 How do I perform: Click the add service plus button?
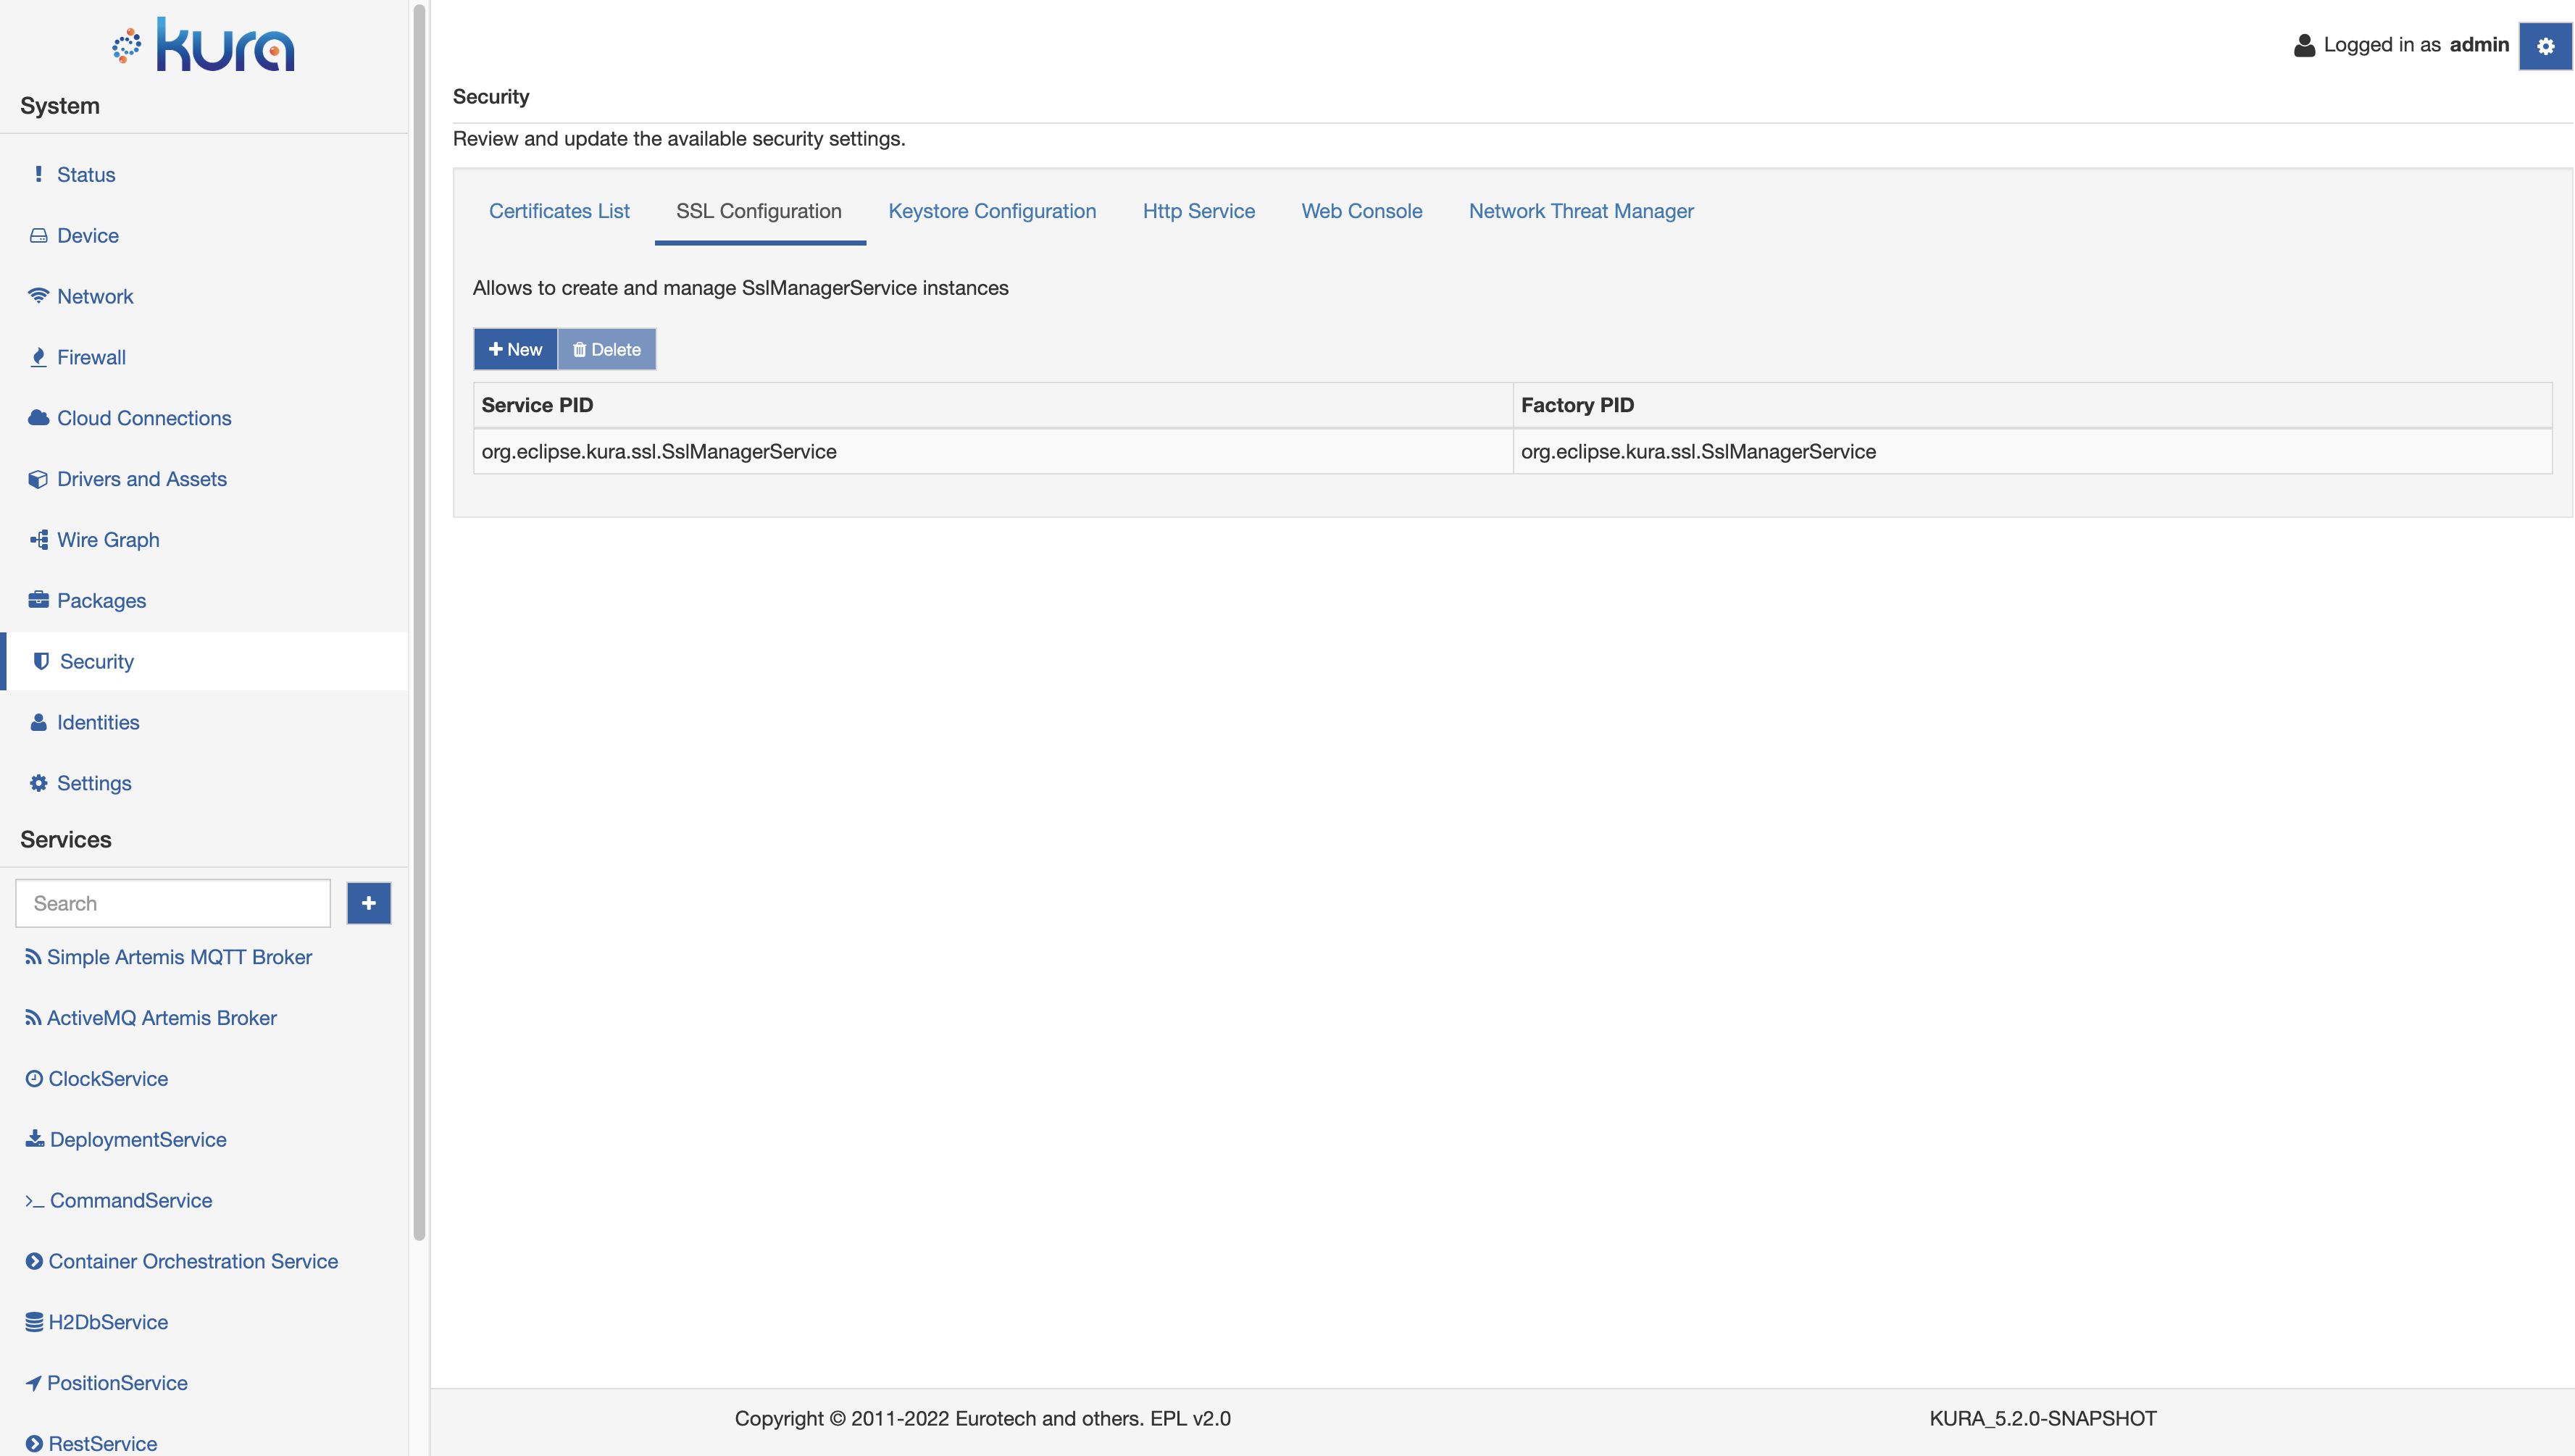[x=370, y=903]
